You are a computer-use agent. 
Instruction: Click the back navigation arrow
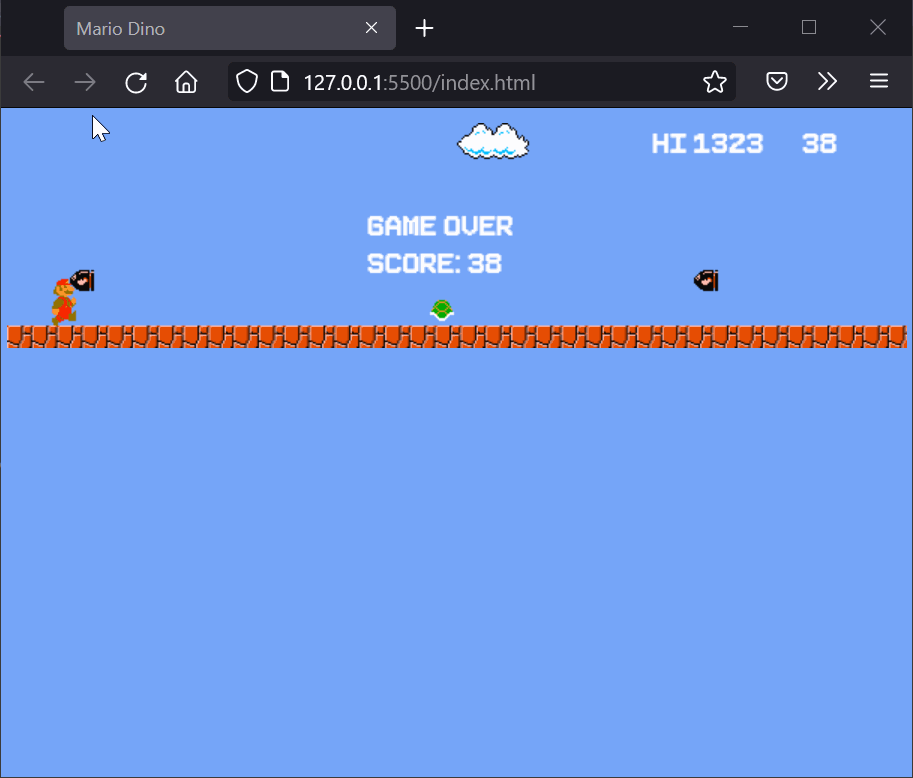(34, 82)
